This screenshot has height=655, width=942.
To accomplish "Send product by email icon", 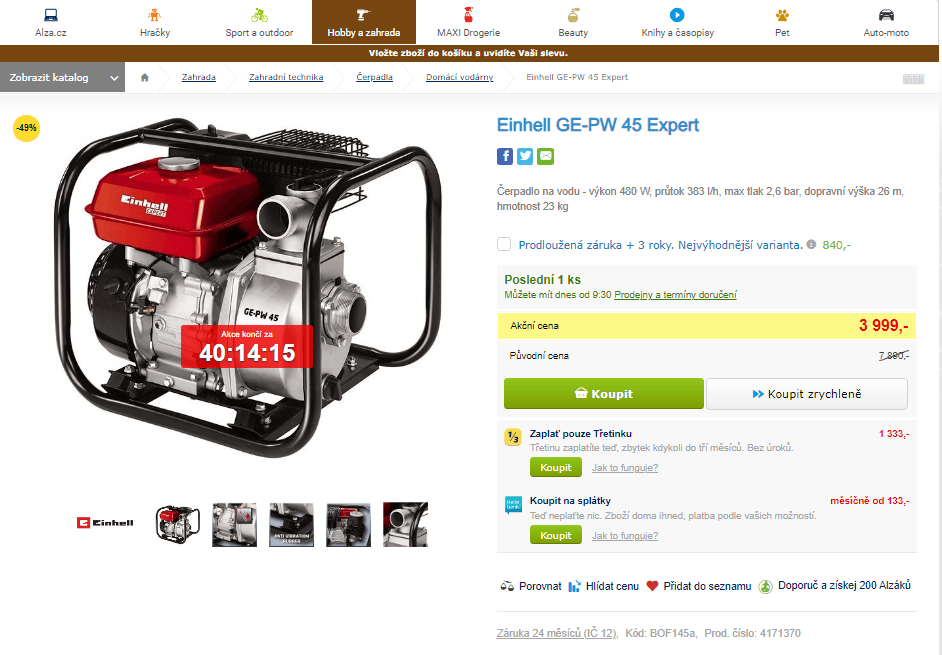I will [x=545, y=156].
